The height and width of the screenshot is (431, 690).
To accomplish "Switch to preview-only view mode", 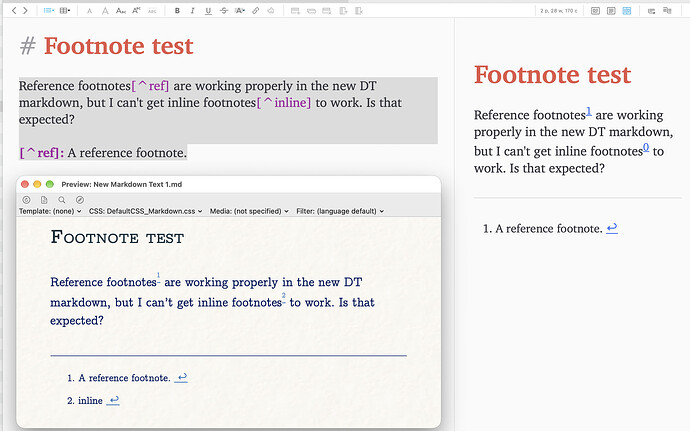I will [x=595, y=11].
